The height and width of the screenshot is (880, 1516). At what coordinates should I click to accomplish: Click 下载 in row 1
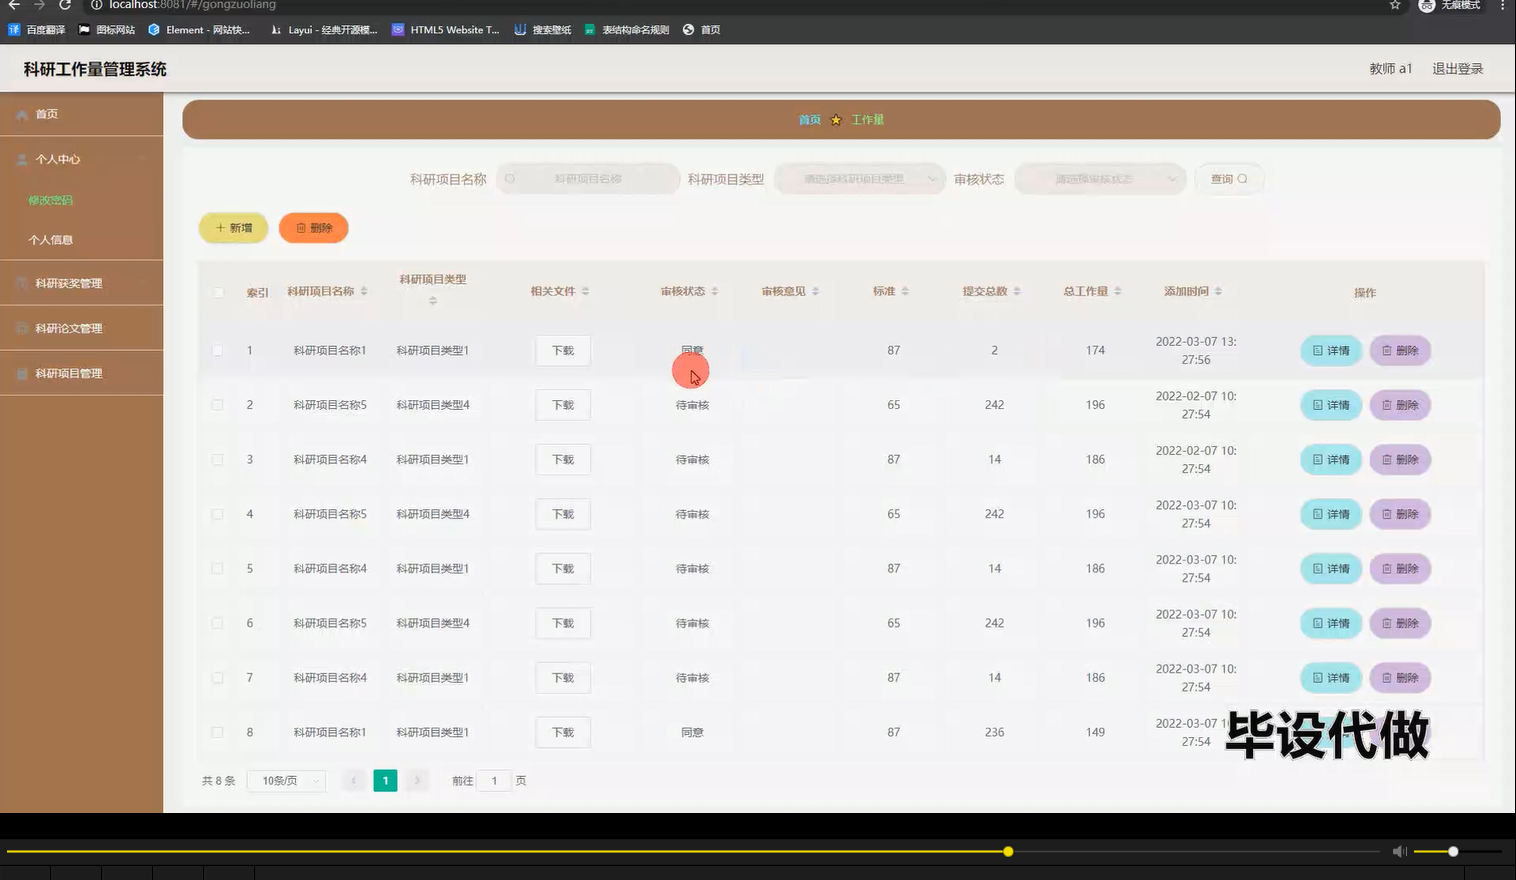tap(563, 350)
